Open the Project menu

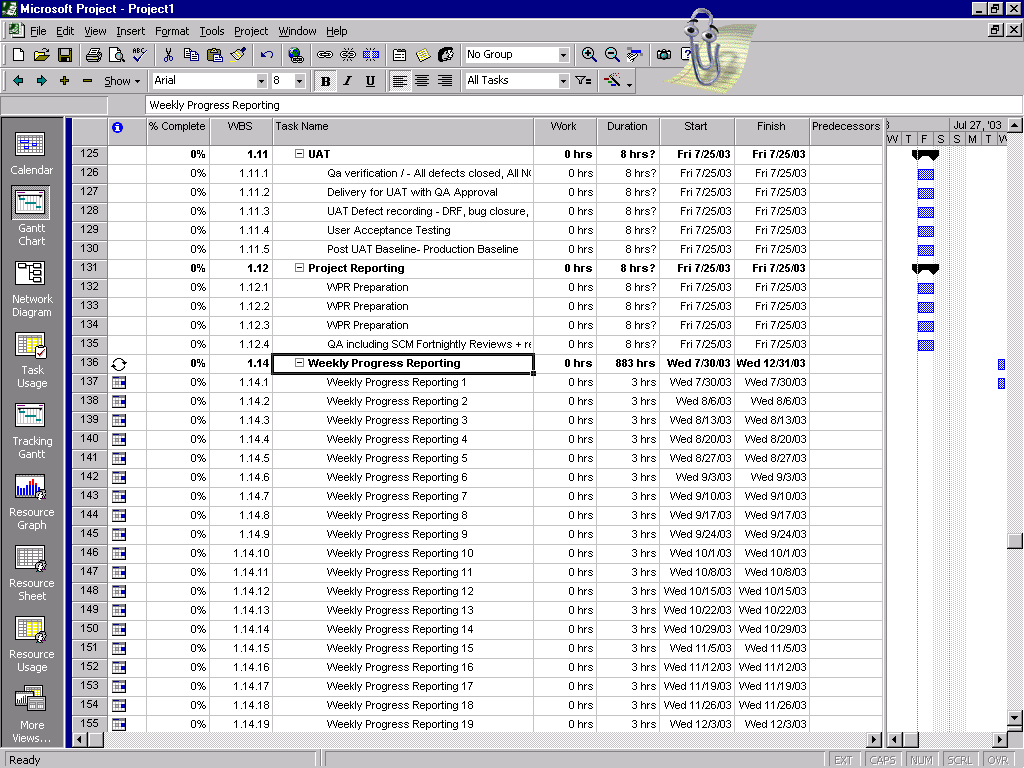click(250, 31)
